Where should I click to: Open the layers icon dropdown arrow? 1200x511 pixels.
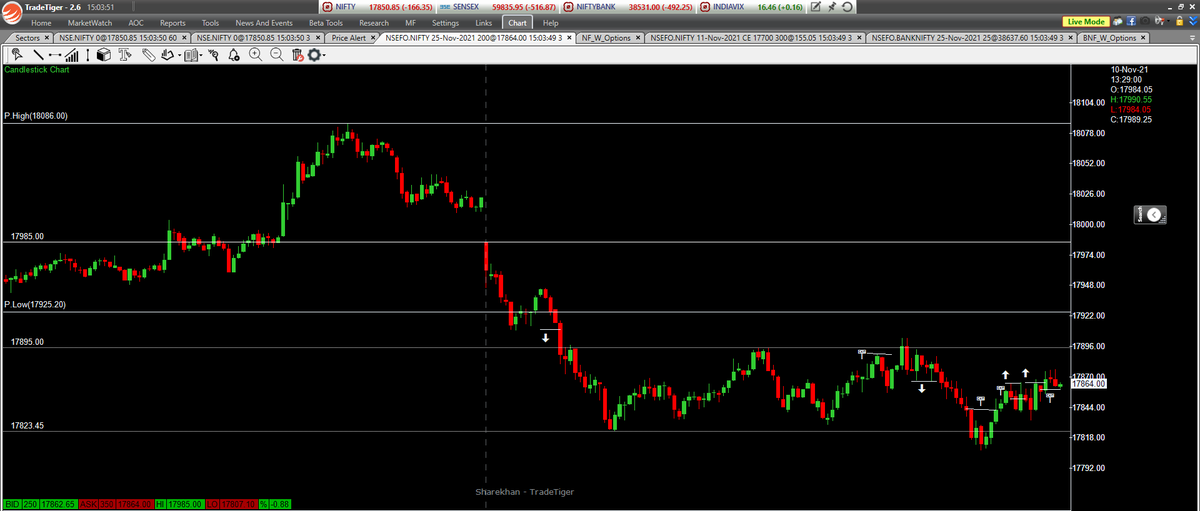tap(179, 55)
